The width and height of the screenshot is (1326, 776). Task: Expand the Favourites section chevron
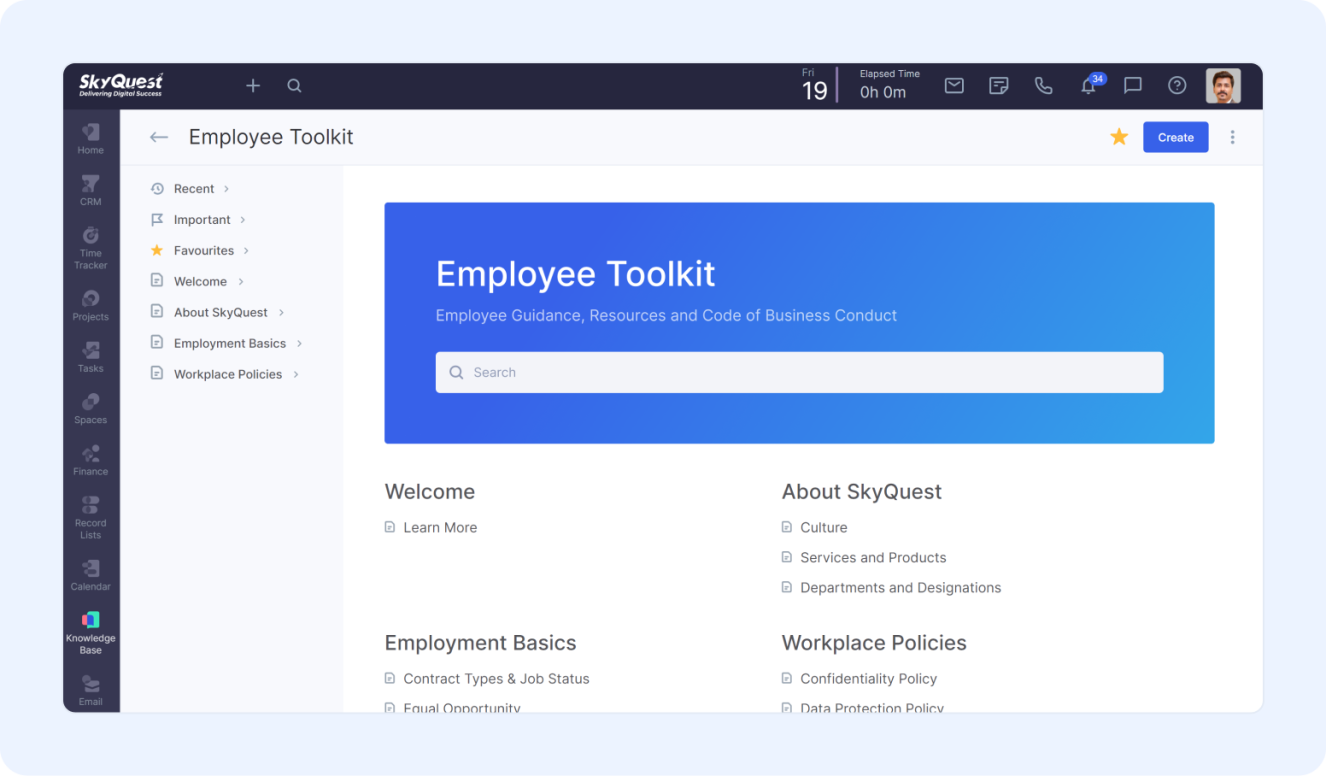pos(246,251)
